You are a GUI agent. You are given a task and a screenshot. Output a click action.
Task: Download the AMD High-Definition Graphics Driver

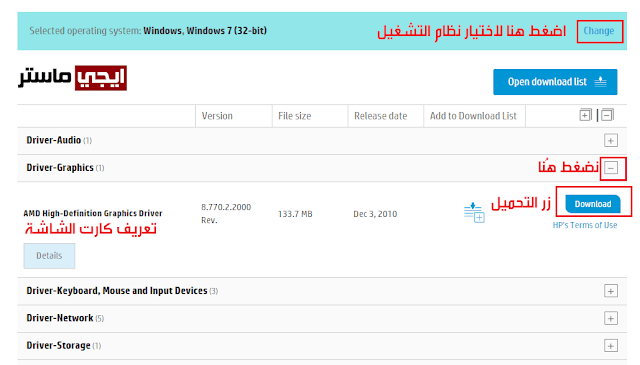pos(593,204)
